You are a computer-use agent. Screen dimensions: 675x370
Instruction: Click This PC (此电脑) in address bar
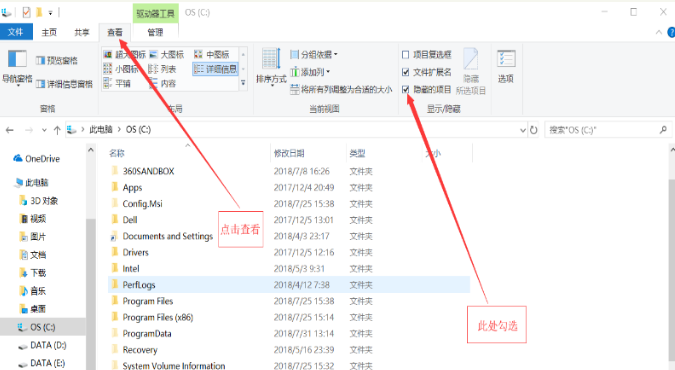click(x=101, y=130)
